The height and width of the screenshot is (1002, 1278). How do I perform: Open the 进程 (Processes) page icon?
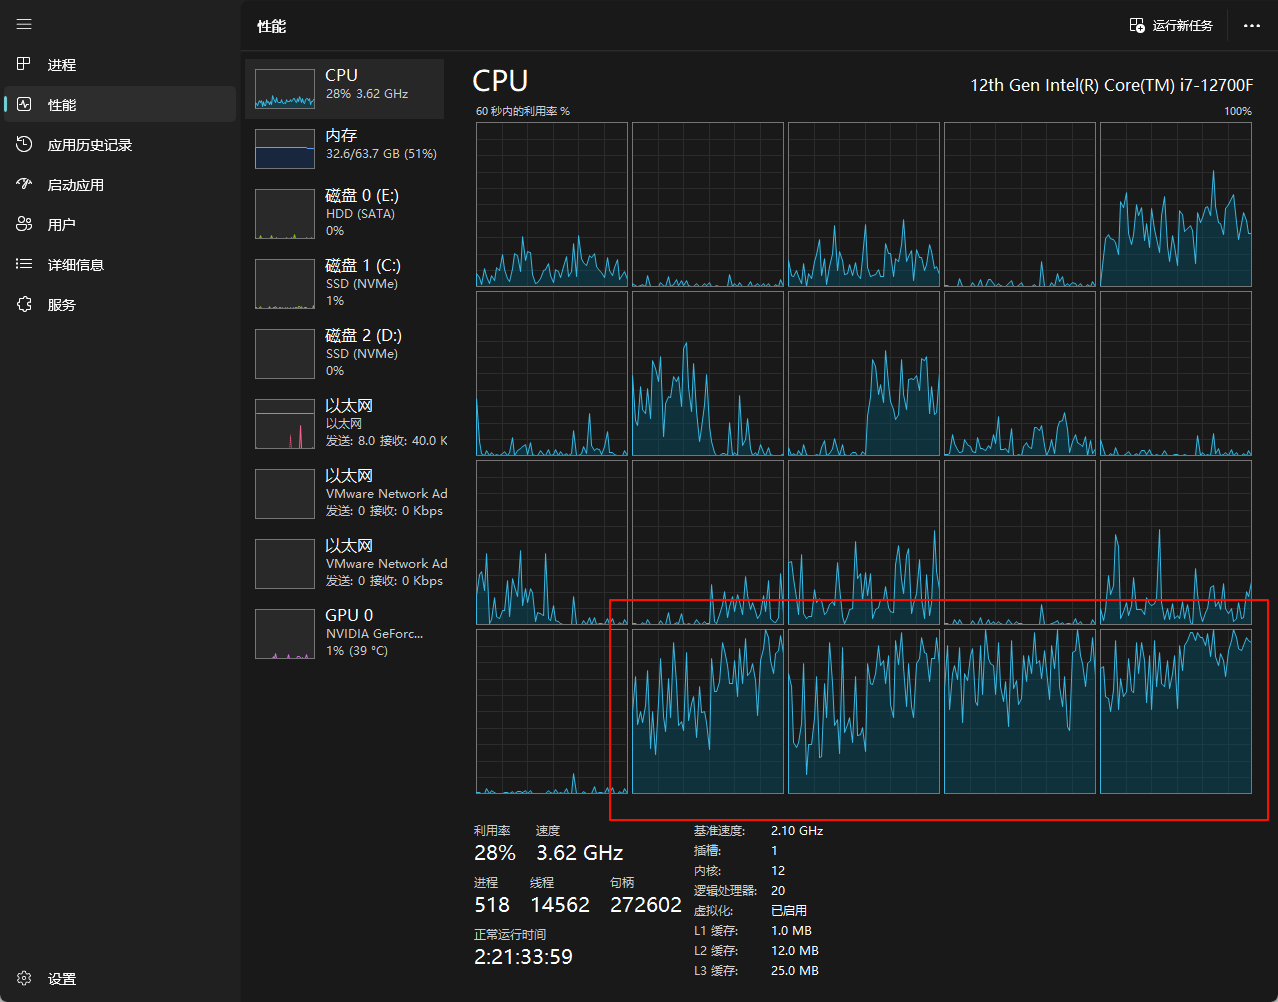coord(24,64)
